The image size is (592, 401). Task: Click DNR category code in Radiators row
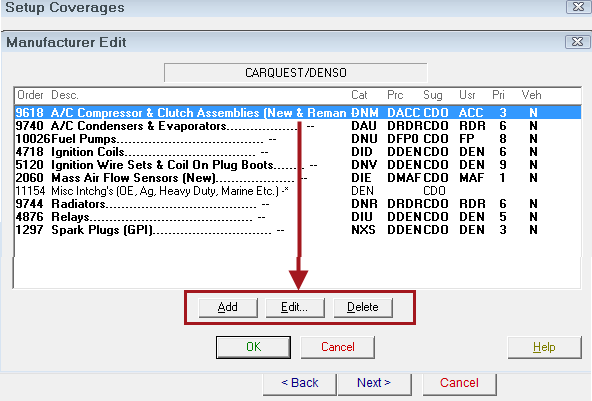point(364,204)
